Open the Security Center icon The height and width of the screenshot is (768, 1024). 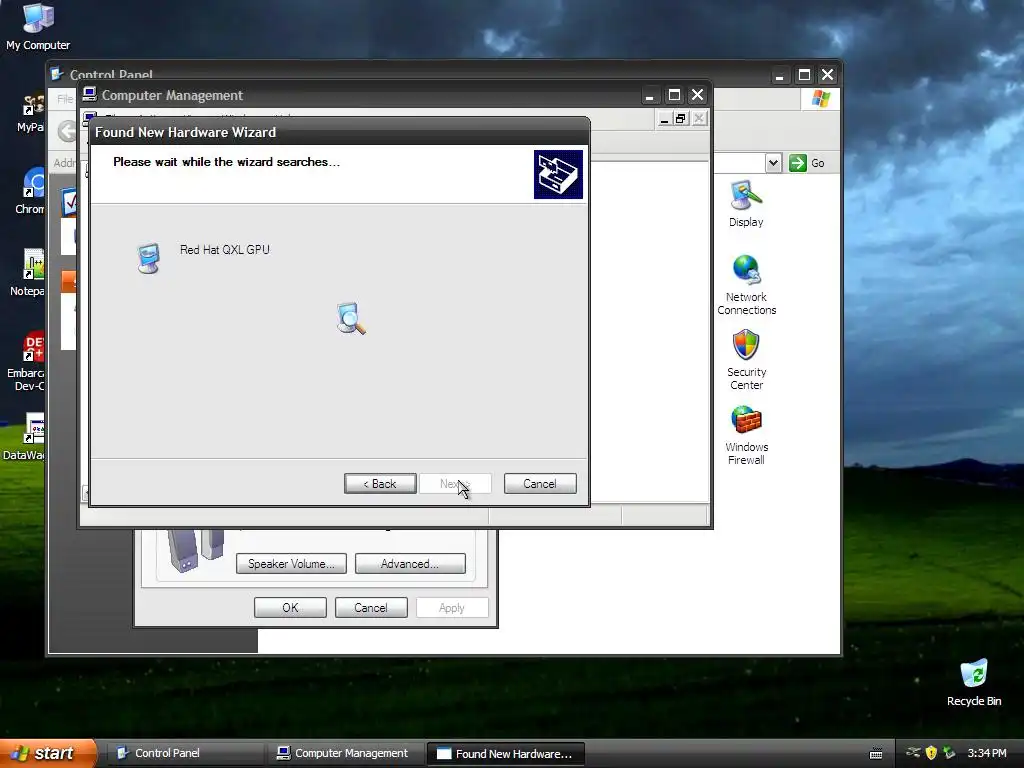click(746, 360)
